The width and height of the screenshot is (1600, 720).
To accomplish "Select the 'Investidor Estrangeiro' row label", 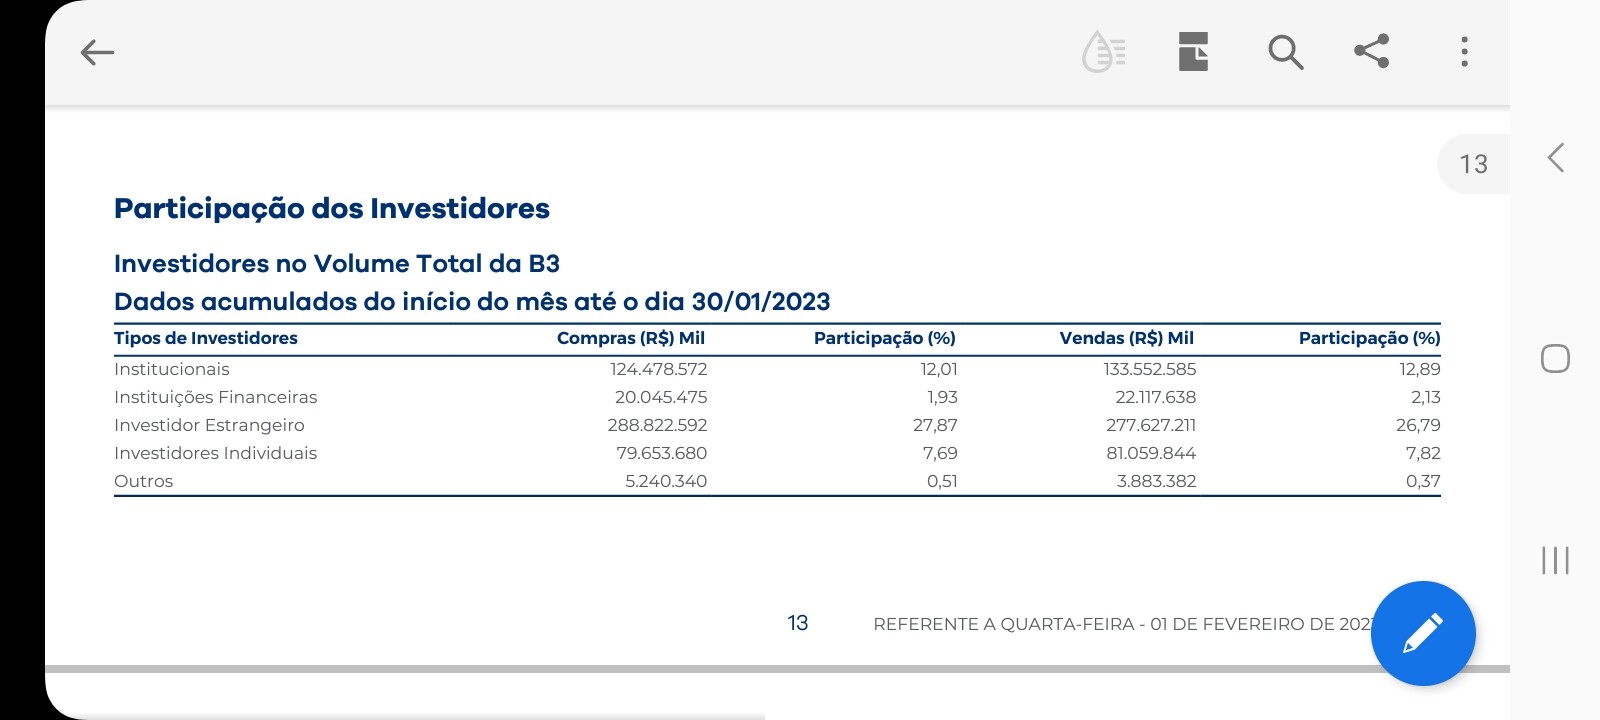I will pyautogui.click(x=209, y=425).
